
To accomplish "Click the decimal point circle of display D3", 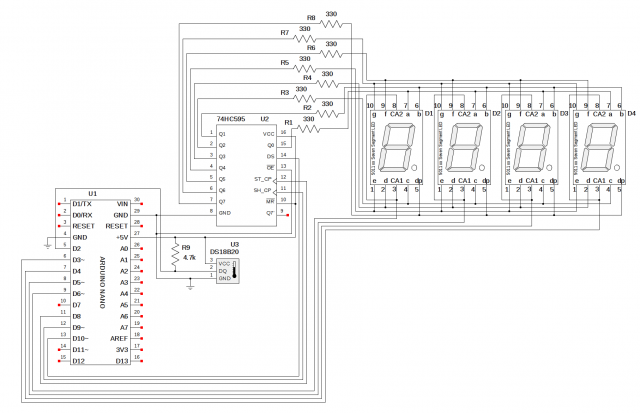I will (x=549, y=168).
